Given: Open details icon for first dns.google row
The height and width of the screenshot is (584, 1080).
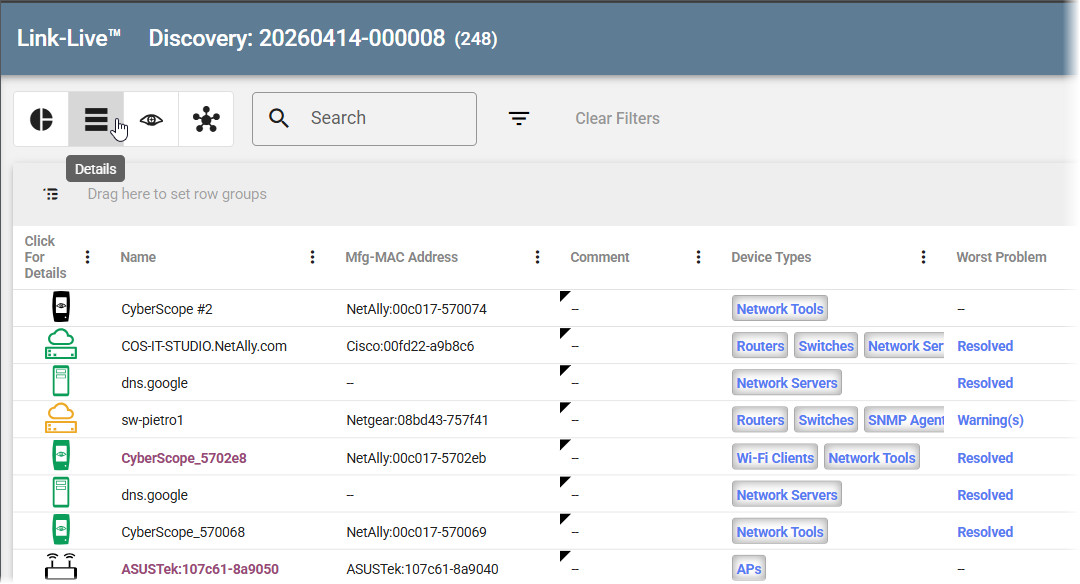Looking at the screenshot, I should pos(61,382).
